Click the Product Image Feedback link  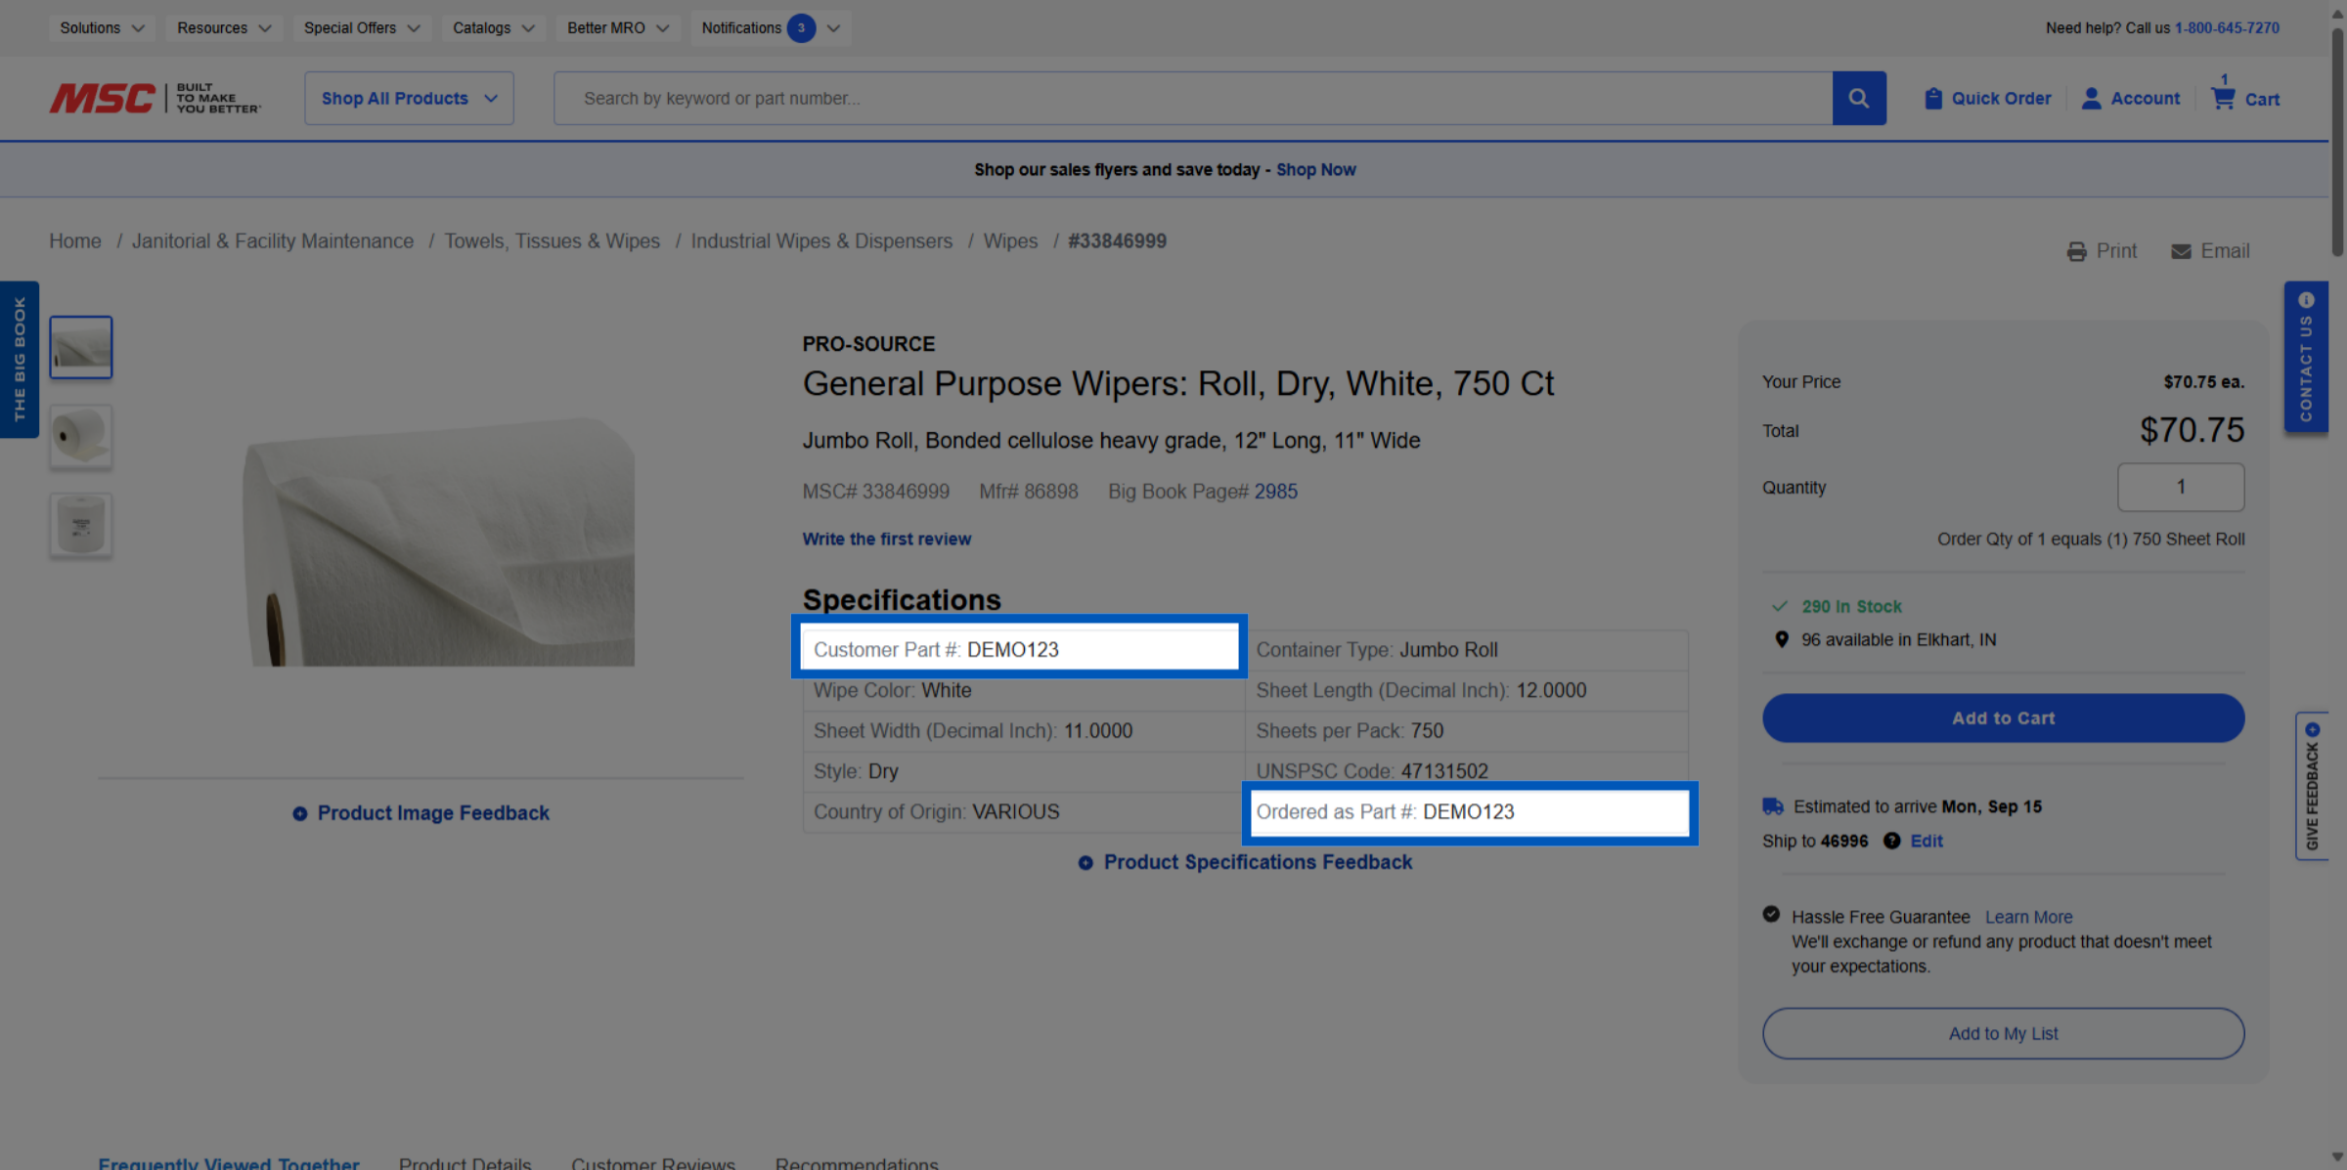click(x=433, y=814)
